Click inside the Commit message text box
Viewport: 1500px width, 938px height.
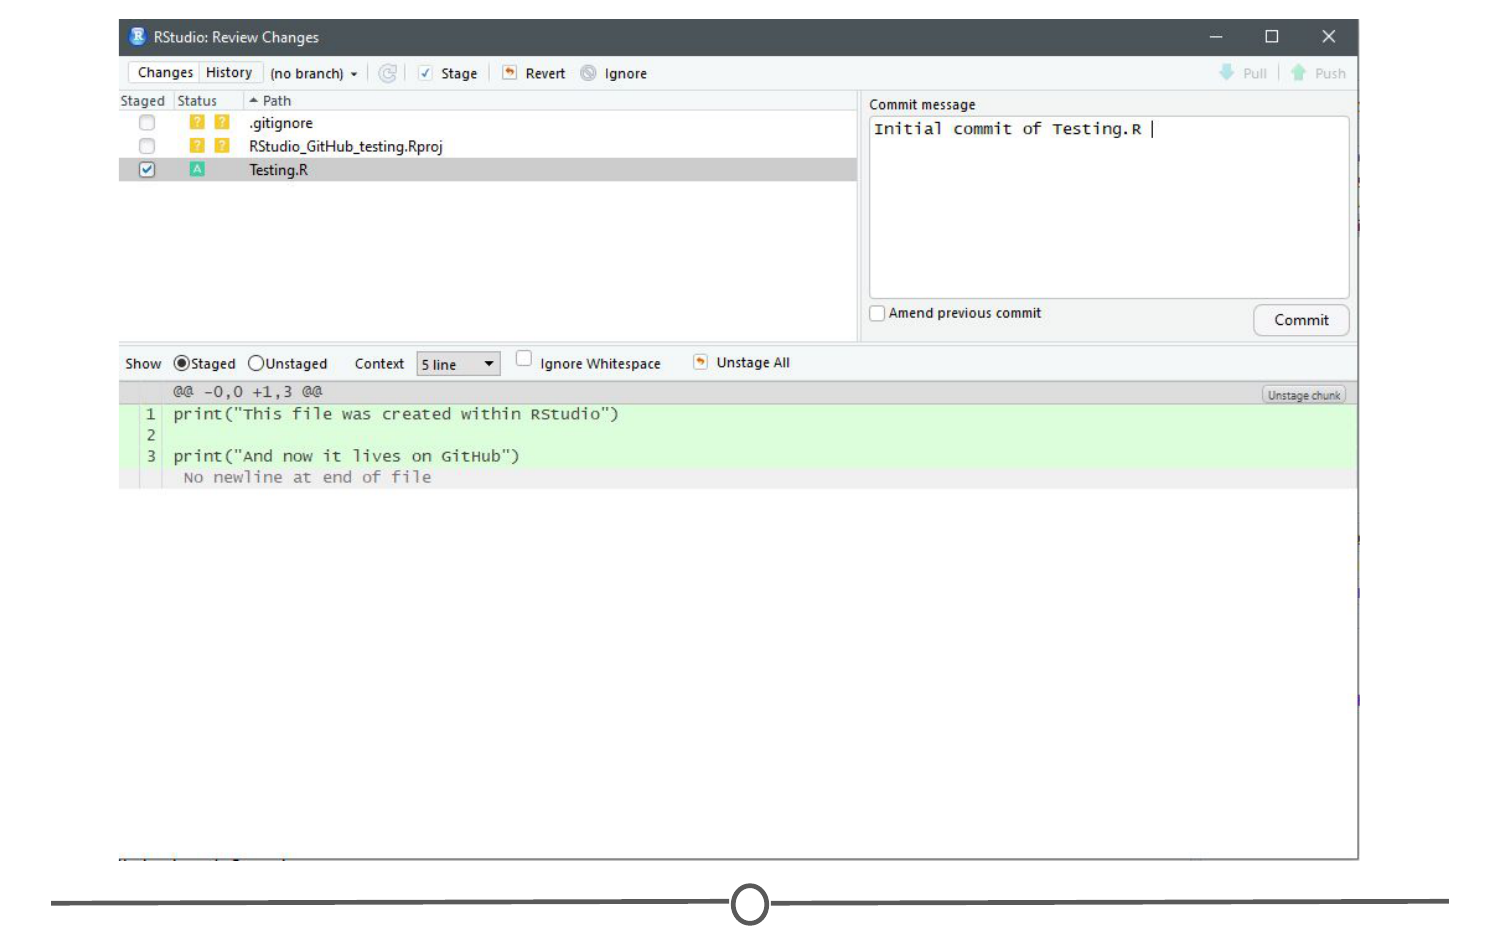coord(1108,210)
